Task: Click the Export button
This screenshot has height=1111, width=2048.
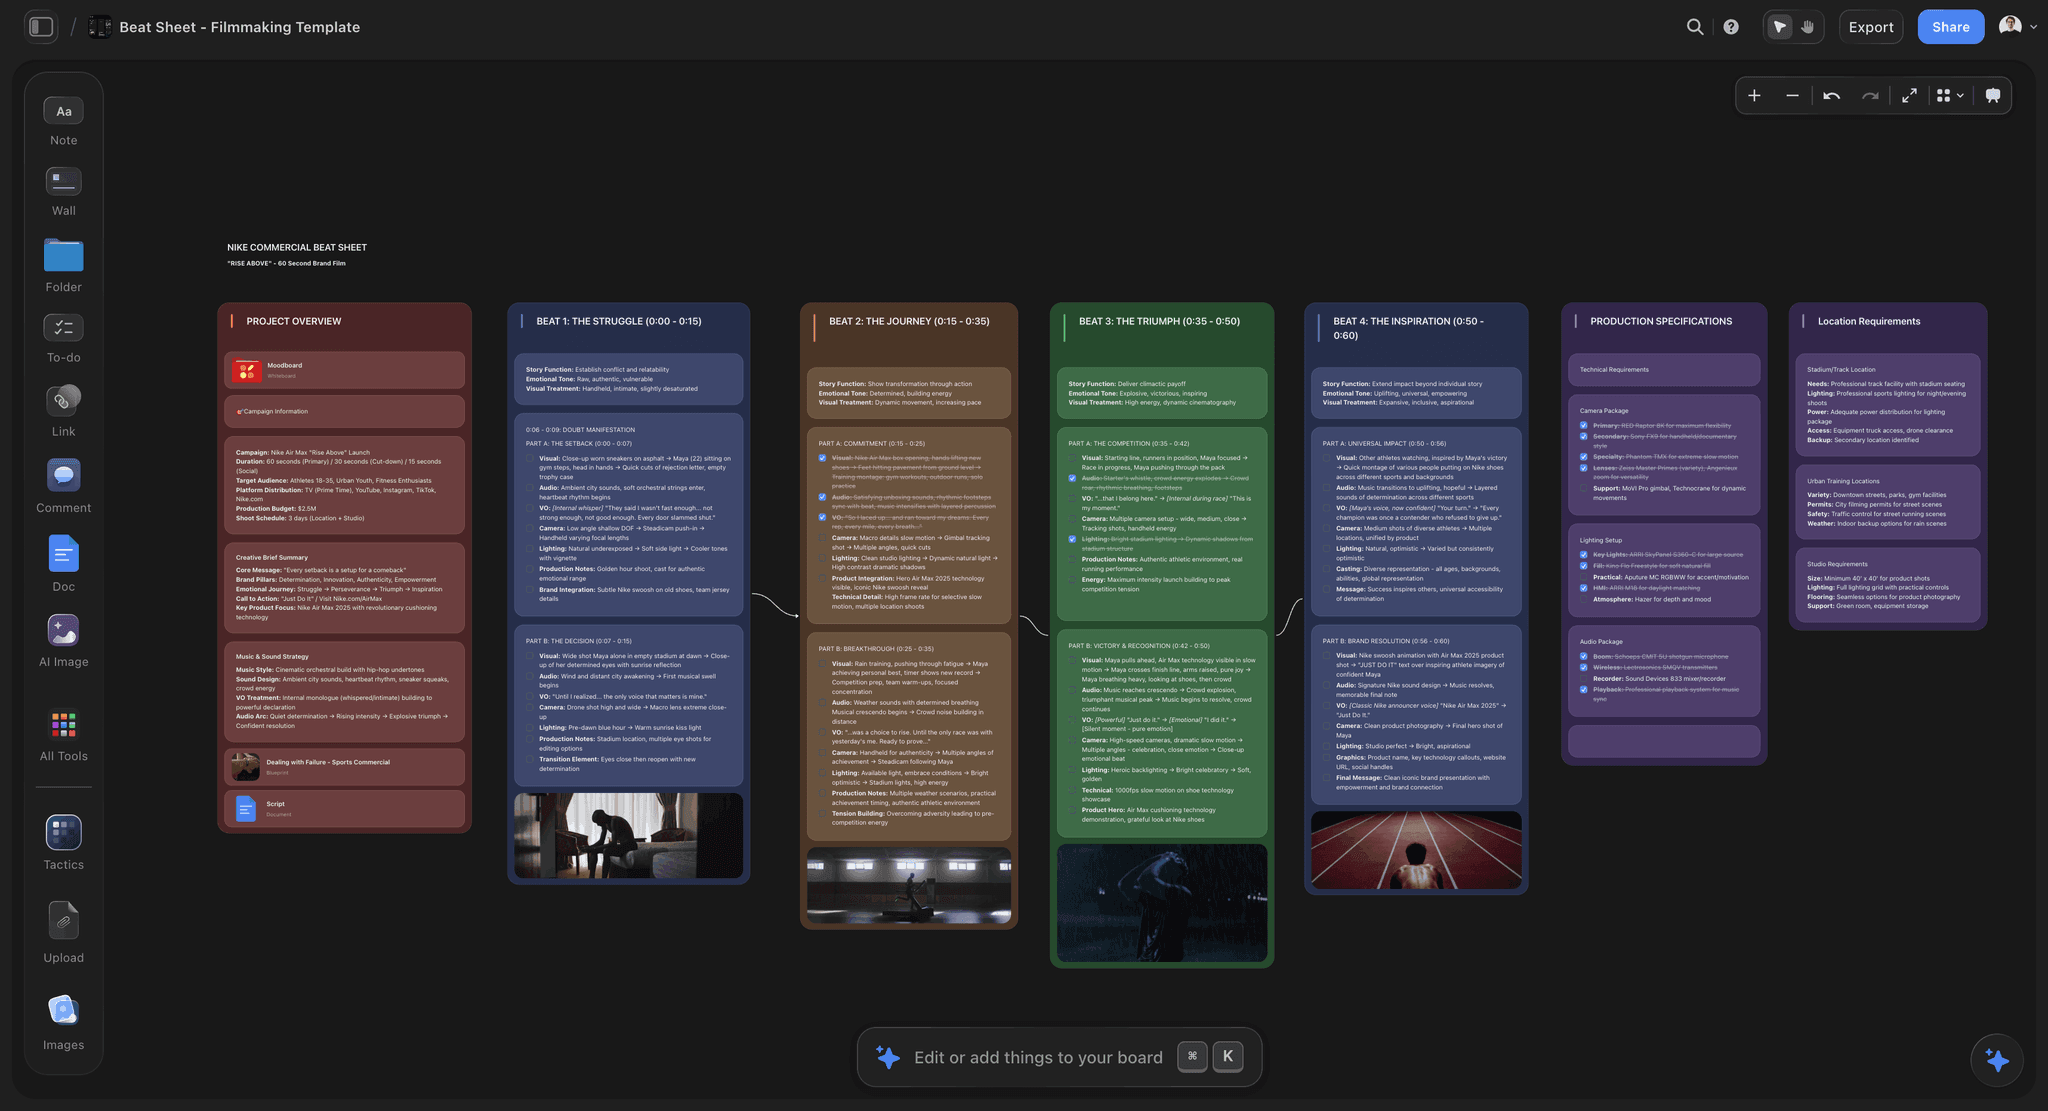Action: pos(1871,27)
